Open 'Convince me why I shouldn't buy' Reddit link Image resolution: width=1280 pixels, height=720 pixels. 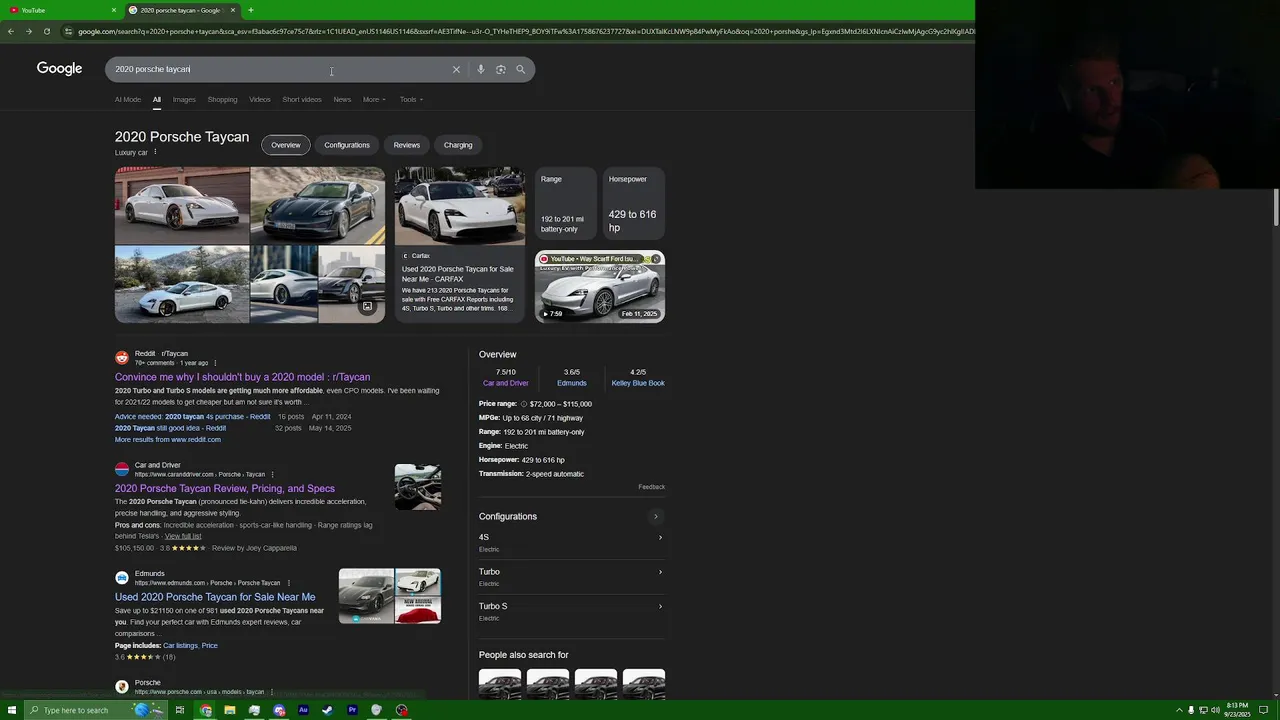[242, 377]
